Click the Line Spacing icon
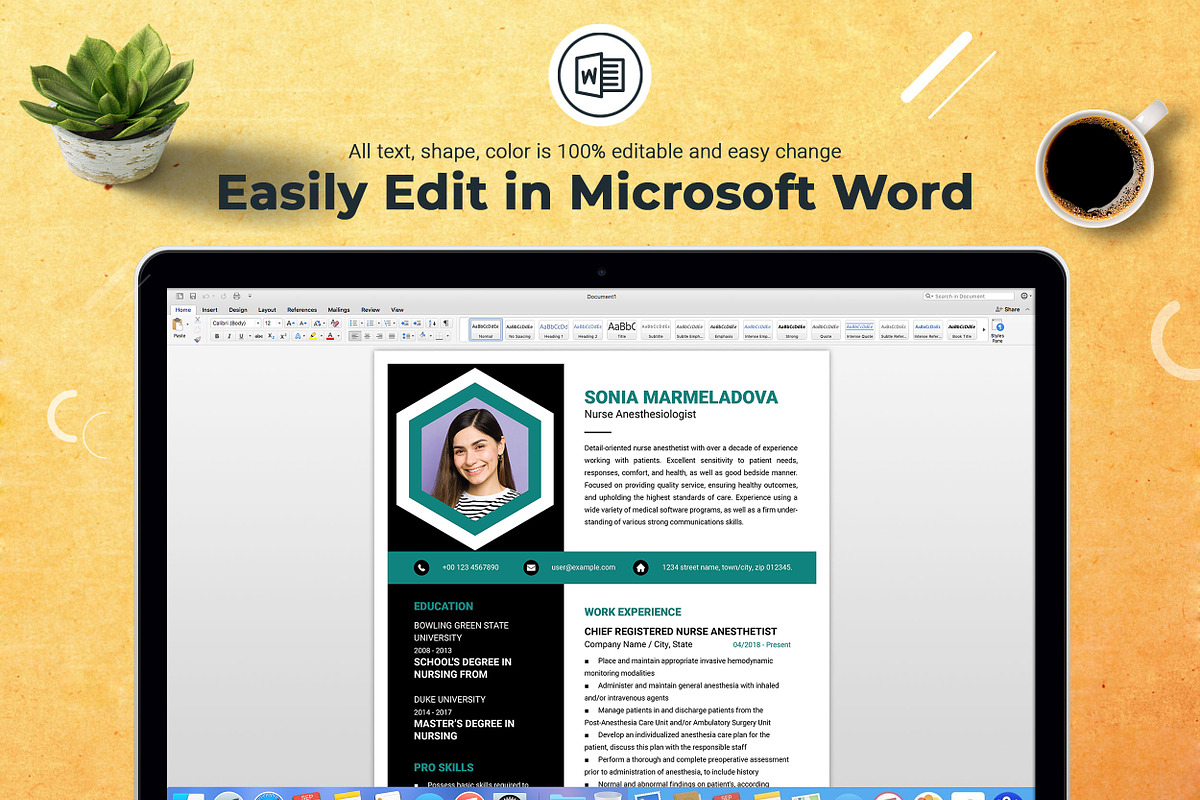1200x800 pixels. (405, 336)
